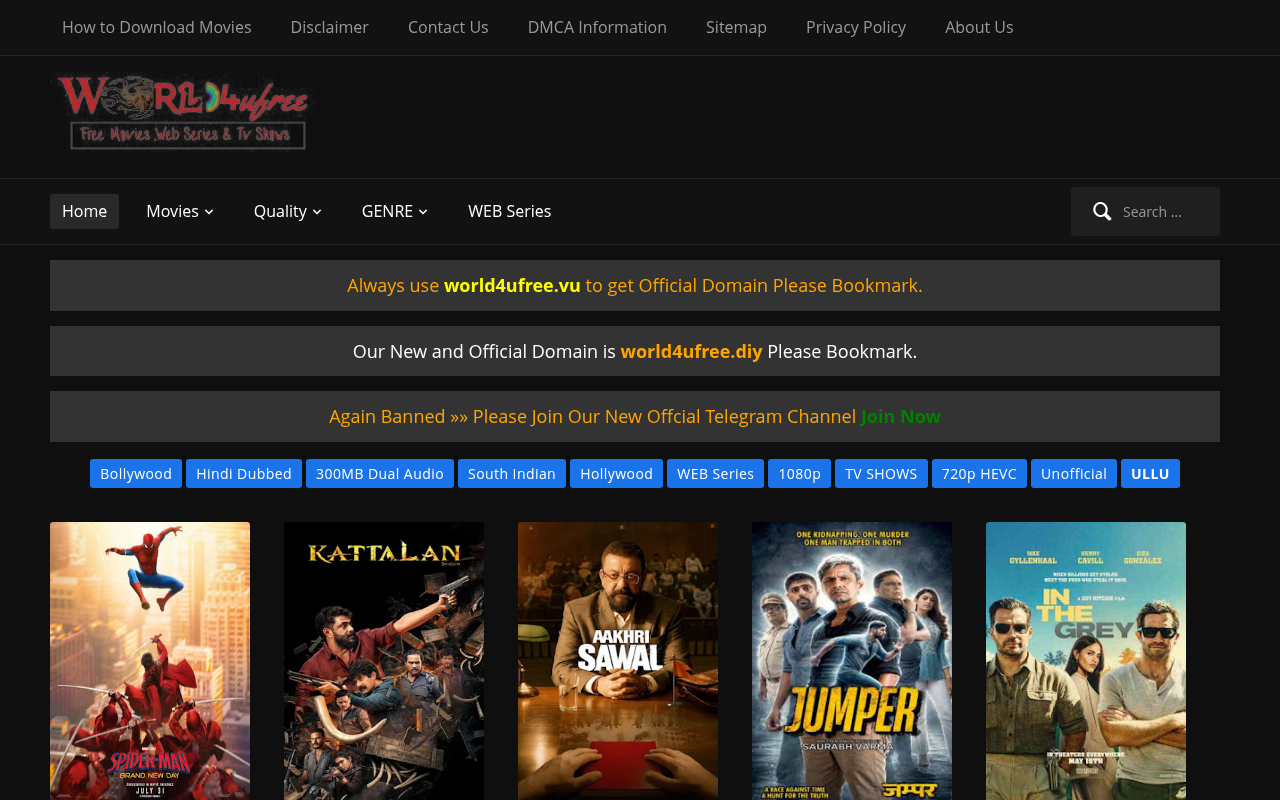Select the 720p HEVC button
The height and width of the screenshot is (800, 1280).
pyautogui.click(x=979, y=473)
